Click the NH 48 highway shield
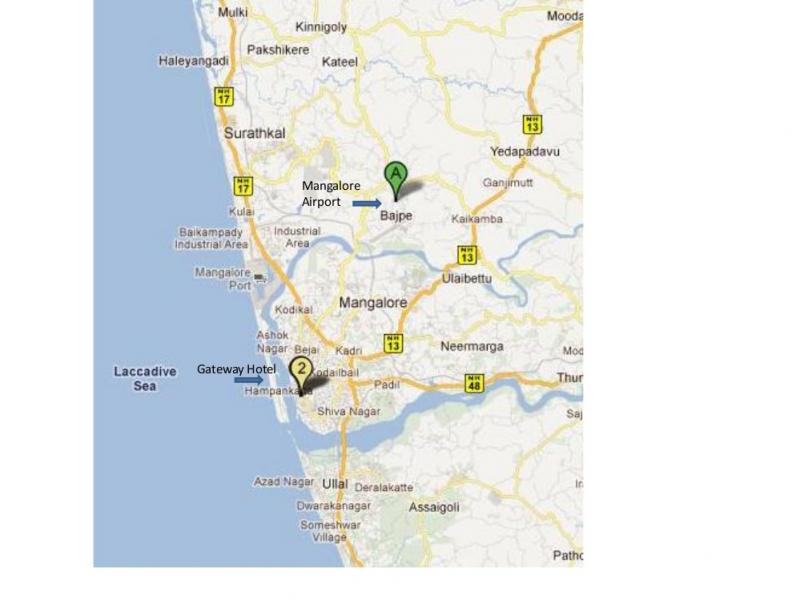The height and width of the screenshot is (600, 800). coord(474,383)
